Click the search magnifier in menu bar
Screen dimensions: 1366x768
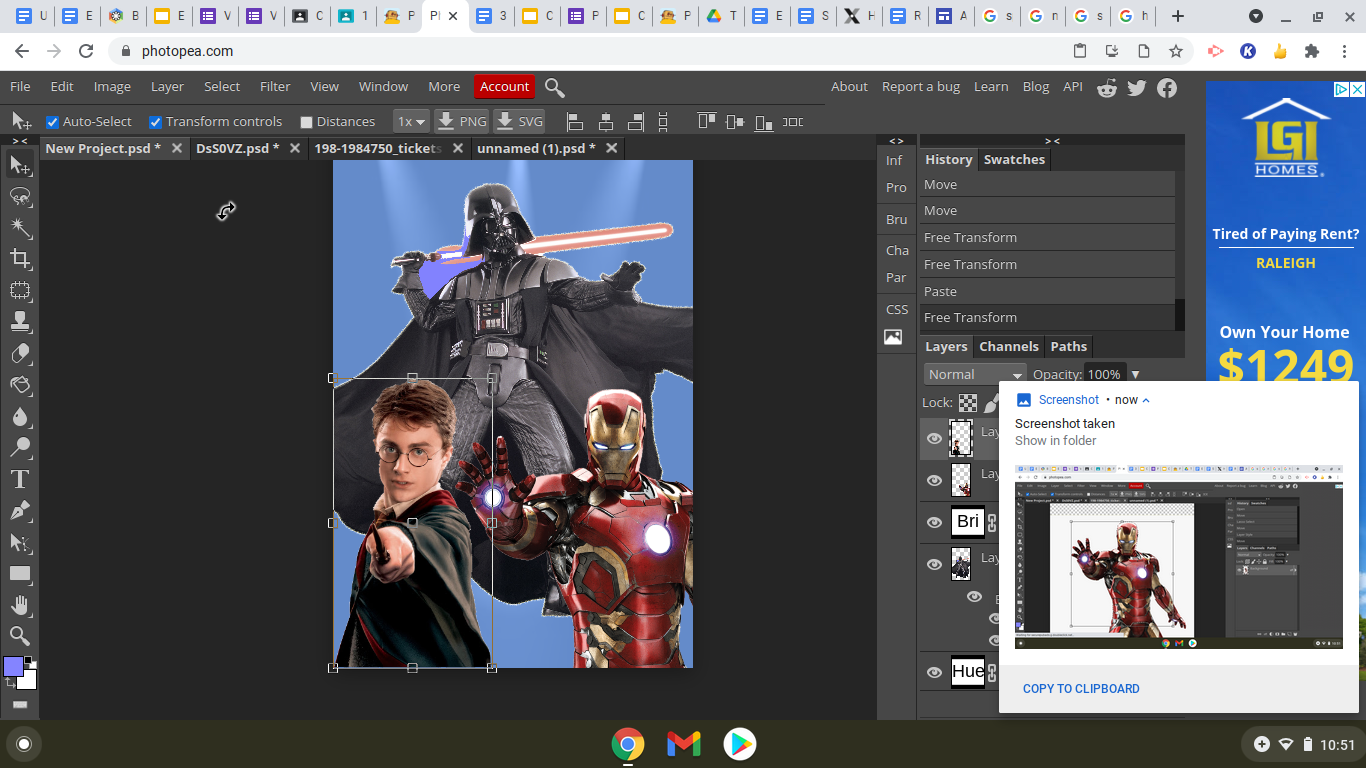point(555,88)
